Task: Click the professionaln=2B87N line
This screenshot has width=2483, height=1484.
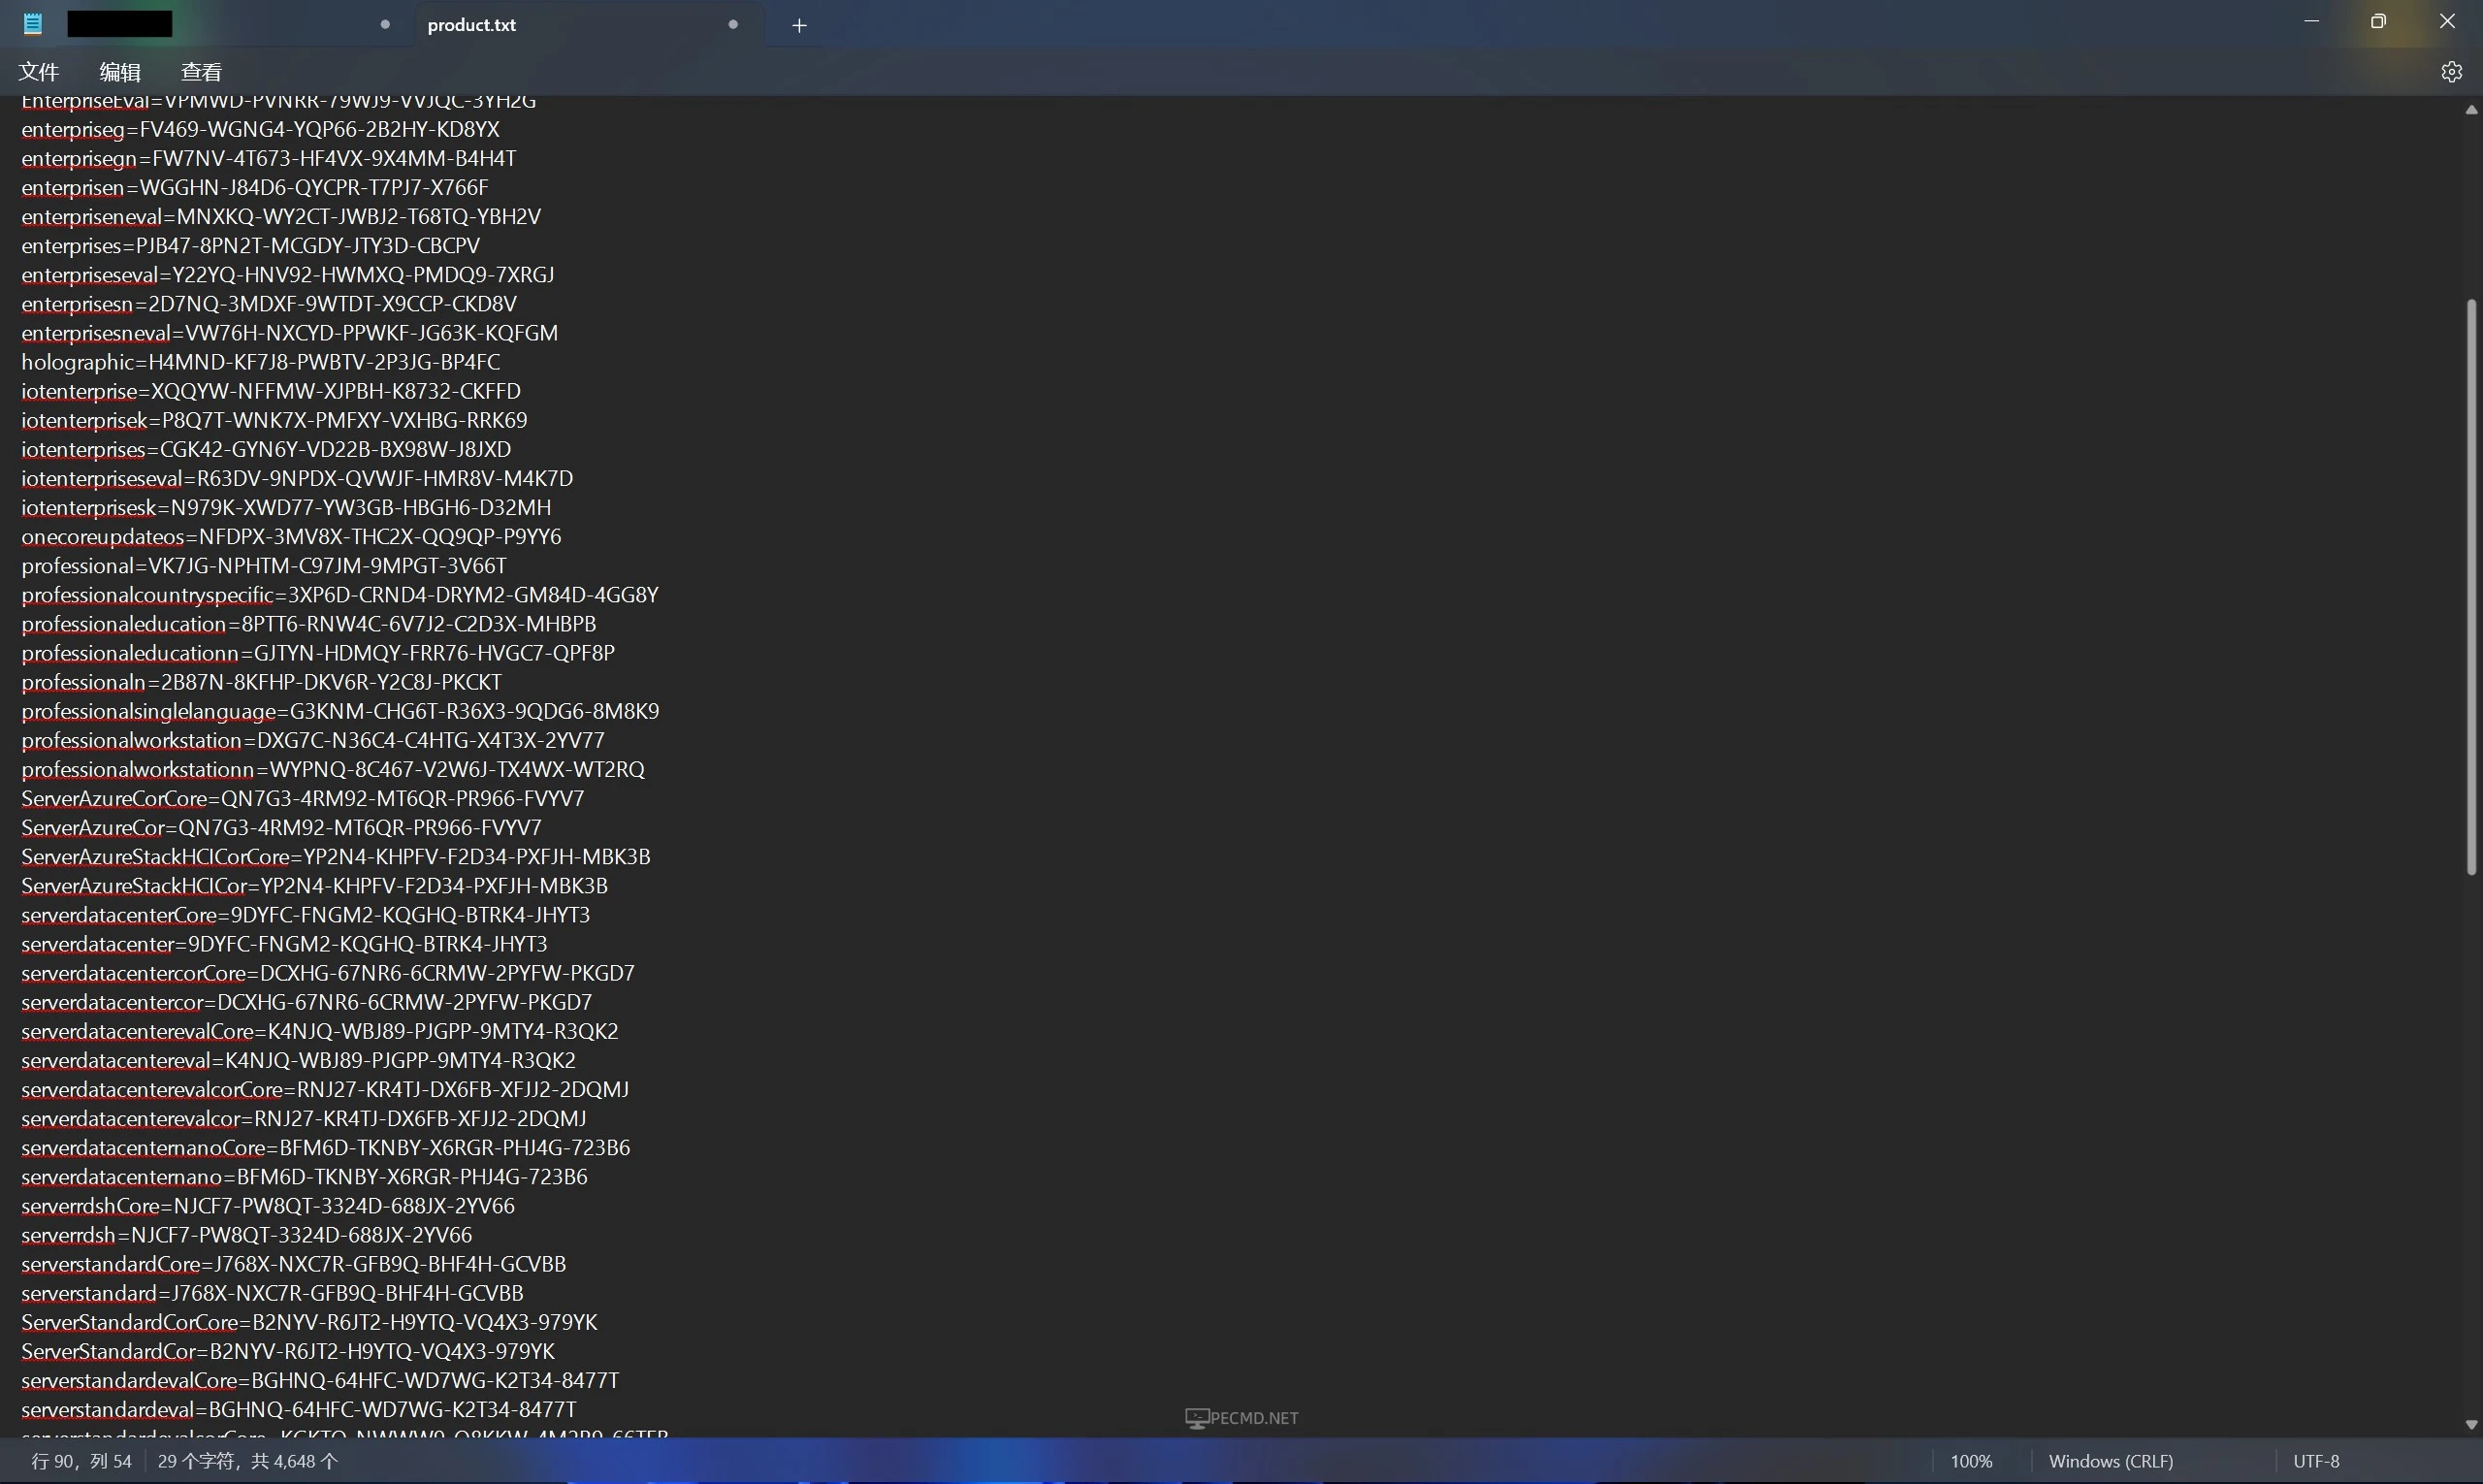Action: [262, 682]
